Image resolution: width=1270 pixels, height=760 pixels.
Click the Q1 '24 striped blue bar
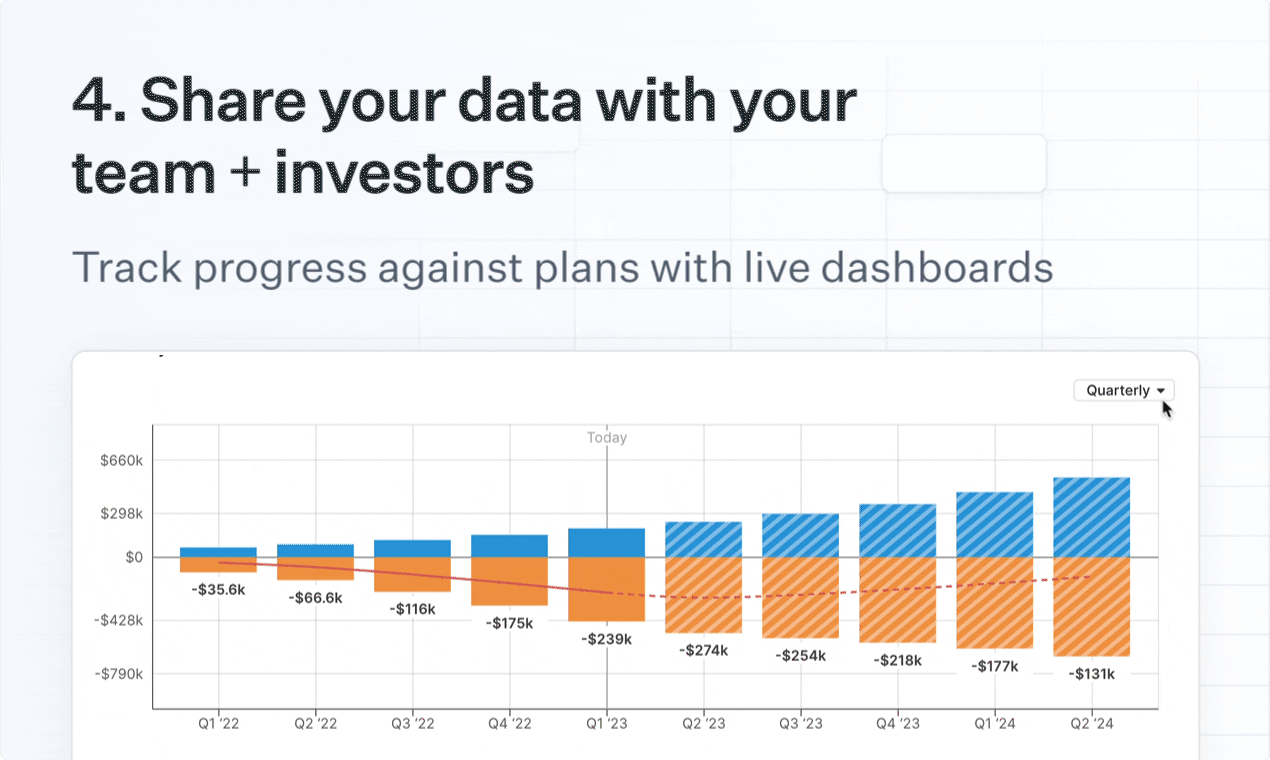995,524
